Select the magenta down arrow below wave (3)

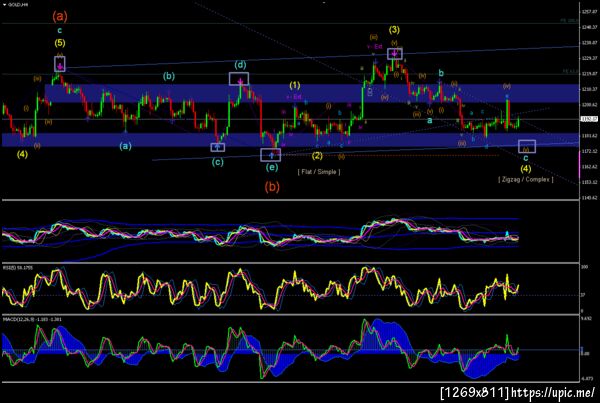tap(395, 54)
